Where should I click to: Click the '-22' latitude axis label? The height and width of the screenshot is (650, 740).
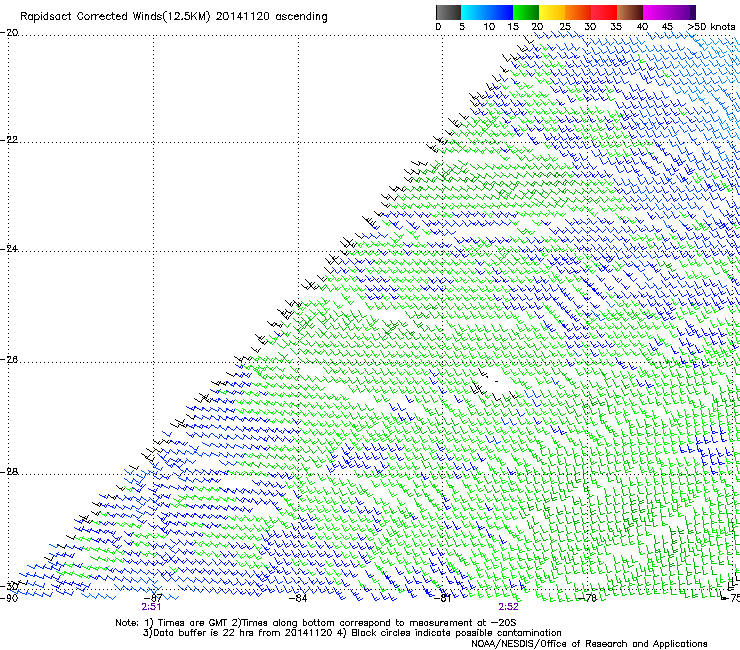[x=9, y=140]
